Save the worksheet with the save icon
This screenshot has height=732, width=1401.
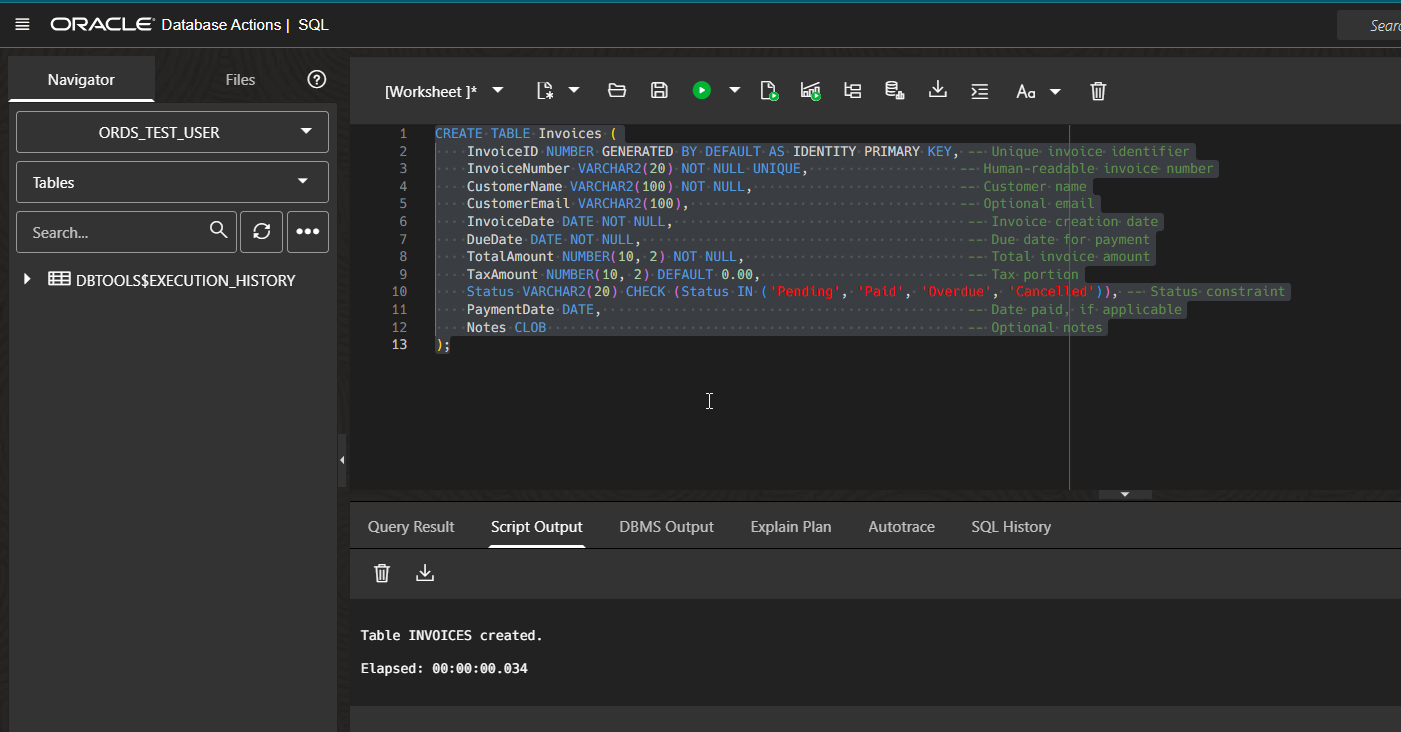point(659,90)
